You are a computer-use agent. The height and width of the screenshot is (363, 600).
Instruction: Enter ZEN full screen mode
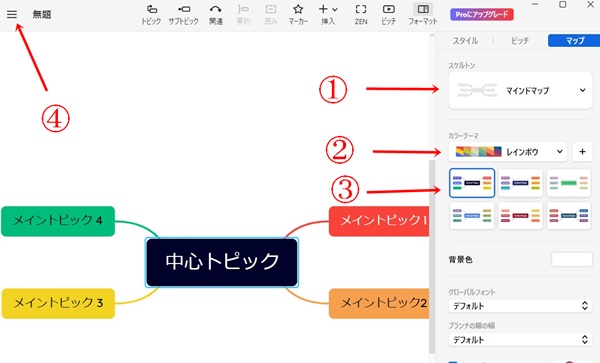tap(361, 15)
